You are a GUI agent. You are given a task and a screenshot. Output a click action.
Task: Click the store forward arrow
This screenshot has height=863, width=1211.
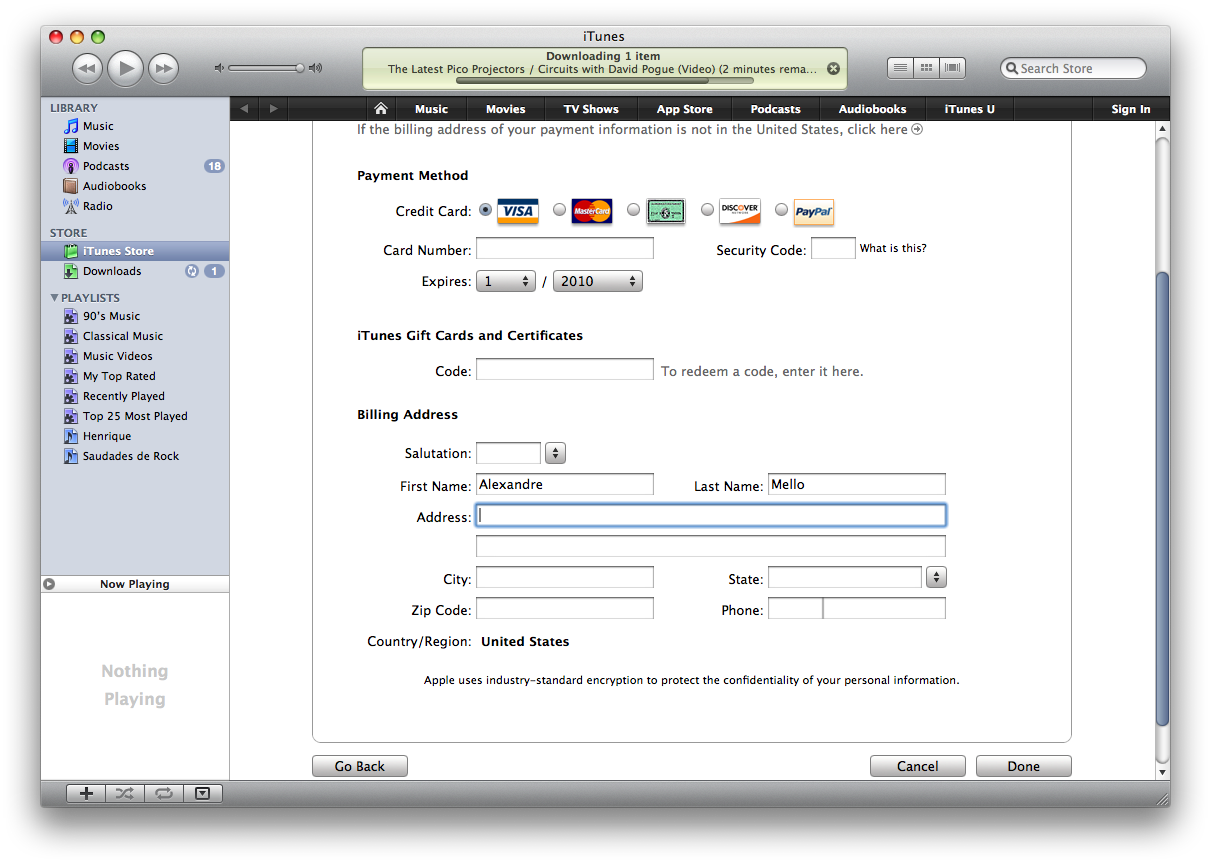pyautogui.click(x=272, y=109)
